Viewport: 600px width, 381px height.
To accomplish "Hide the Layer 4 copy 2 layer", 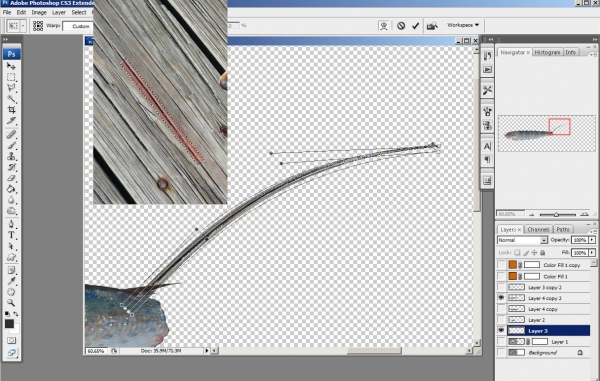I will tap(501, 298).
